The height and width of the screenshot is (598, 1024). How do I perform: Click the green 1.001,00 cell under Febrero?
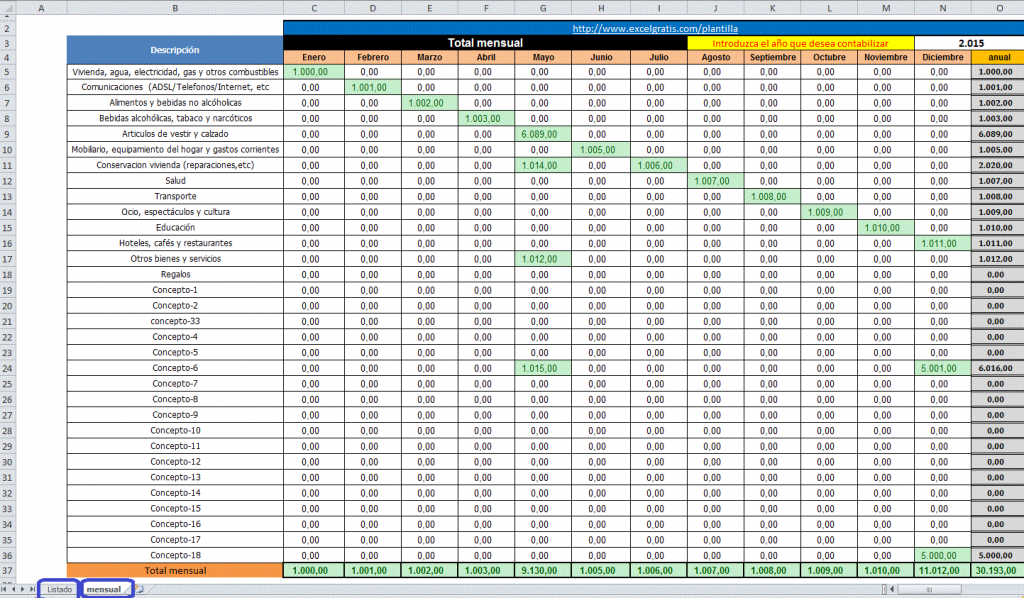tap(373, 87)
